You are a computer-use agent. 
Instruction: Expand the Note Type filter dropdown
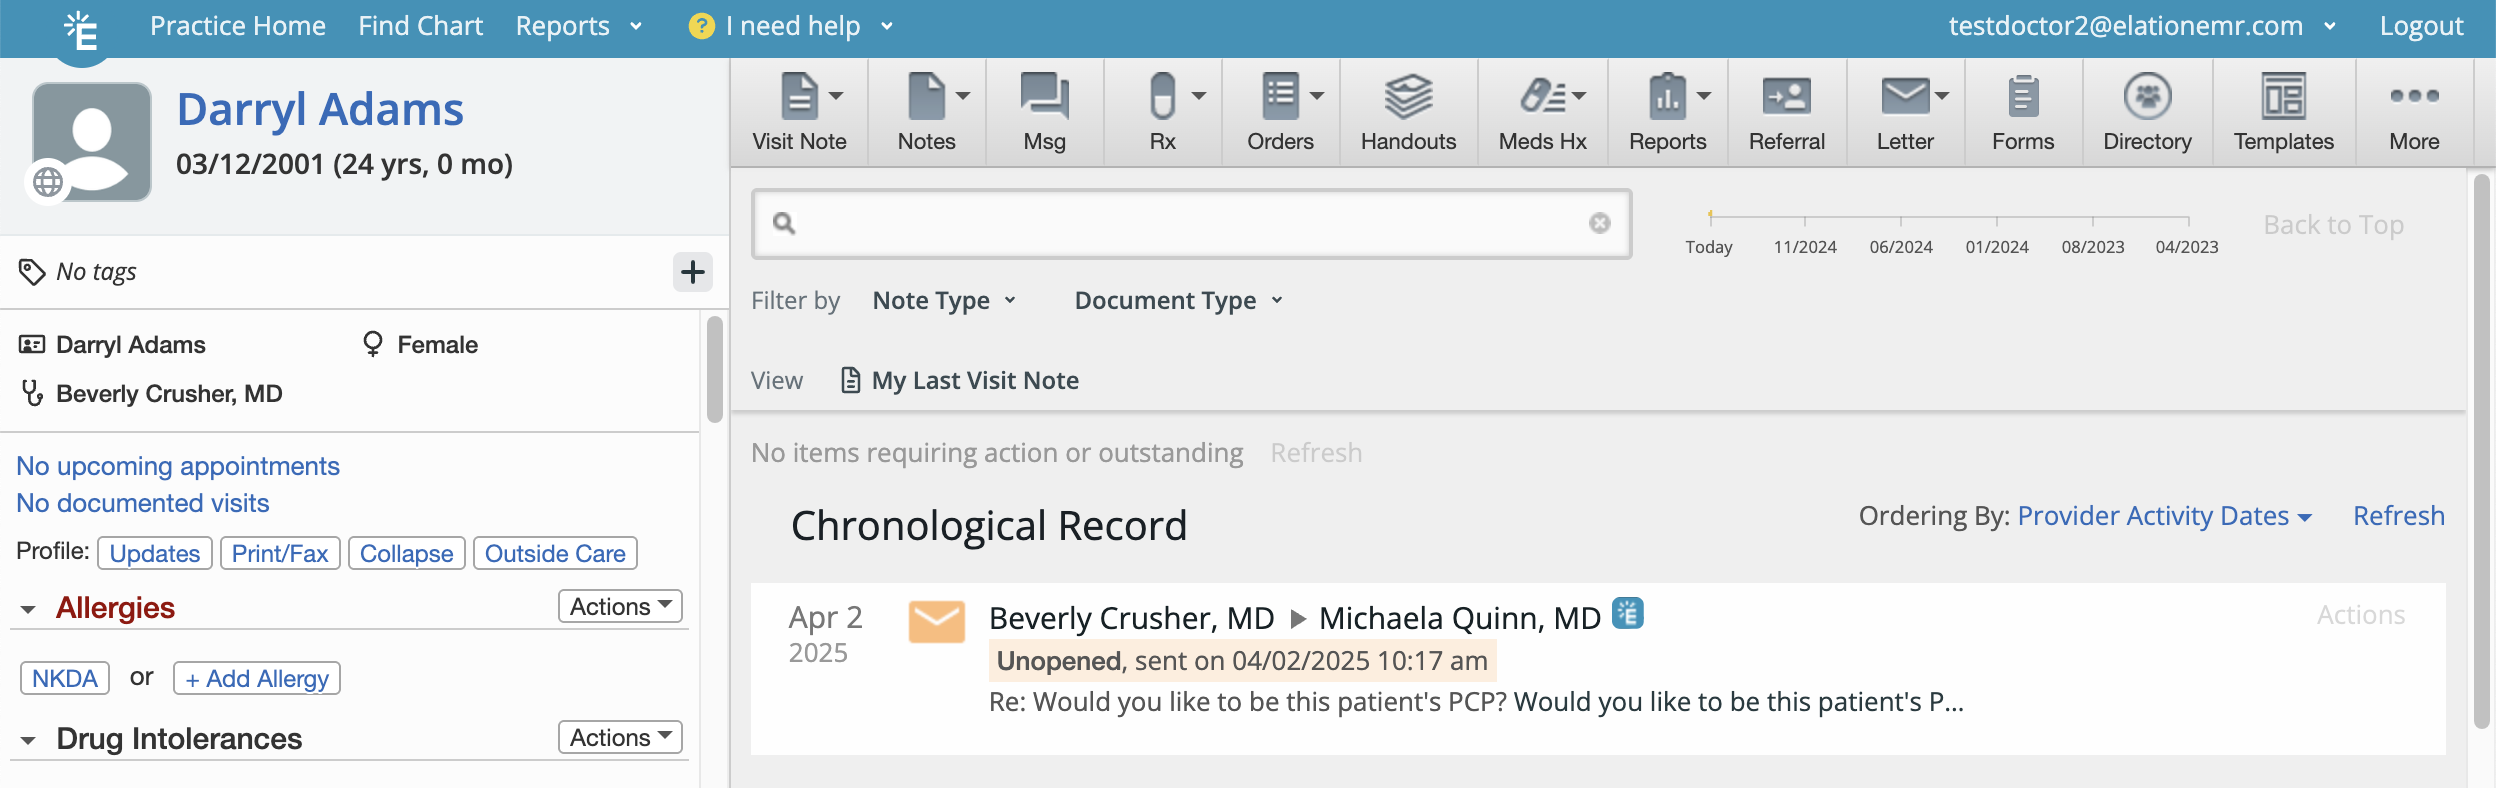click(944, 300)
